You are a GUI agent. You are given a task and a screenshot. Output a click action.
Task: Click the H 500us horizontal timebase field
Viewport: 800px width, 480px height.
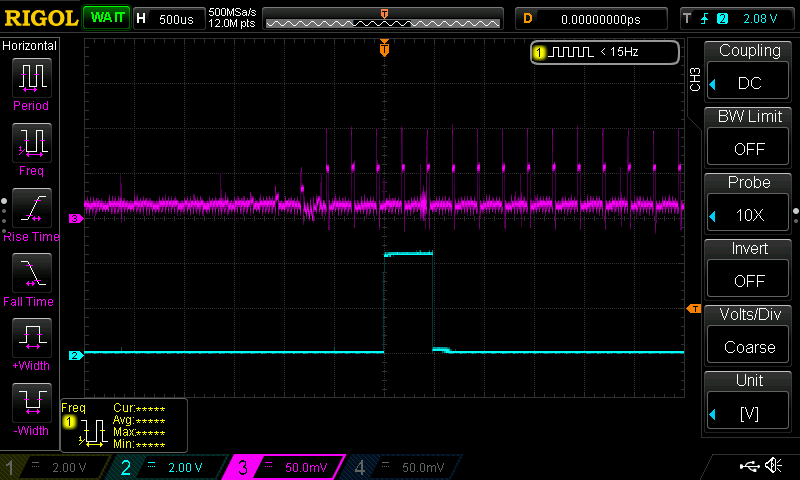[x=169, y=19]
